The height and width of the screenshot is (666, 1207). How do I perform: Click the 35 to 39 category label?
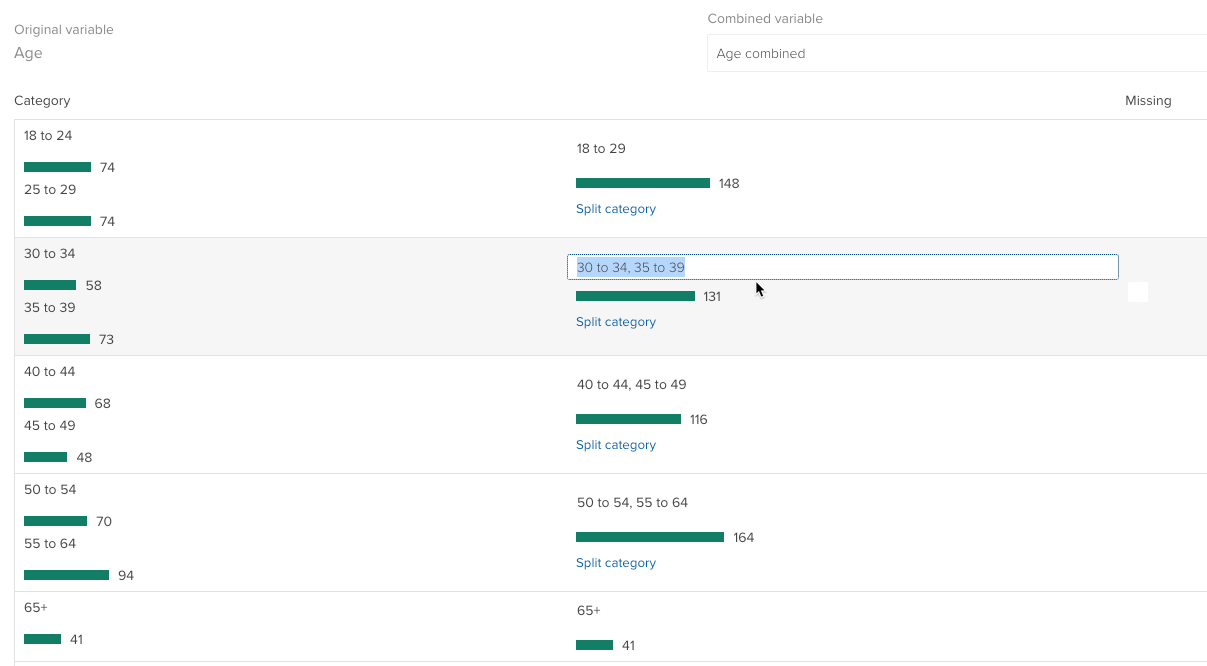click(50, 307)
